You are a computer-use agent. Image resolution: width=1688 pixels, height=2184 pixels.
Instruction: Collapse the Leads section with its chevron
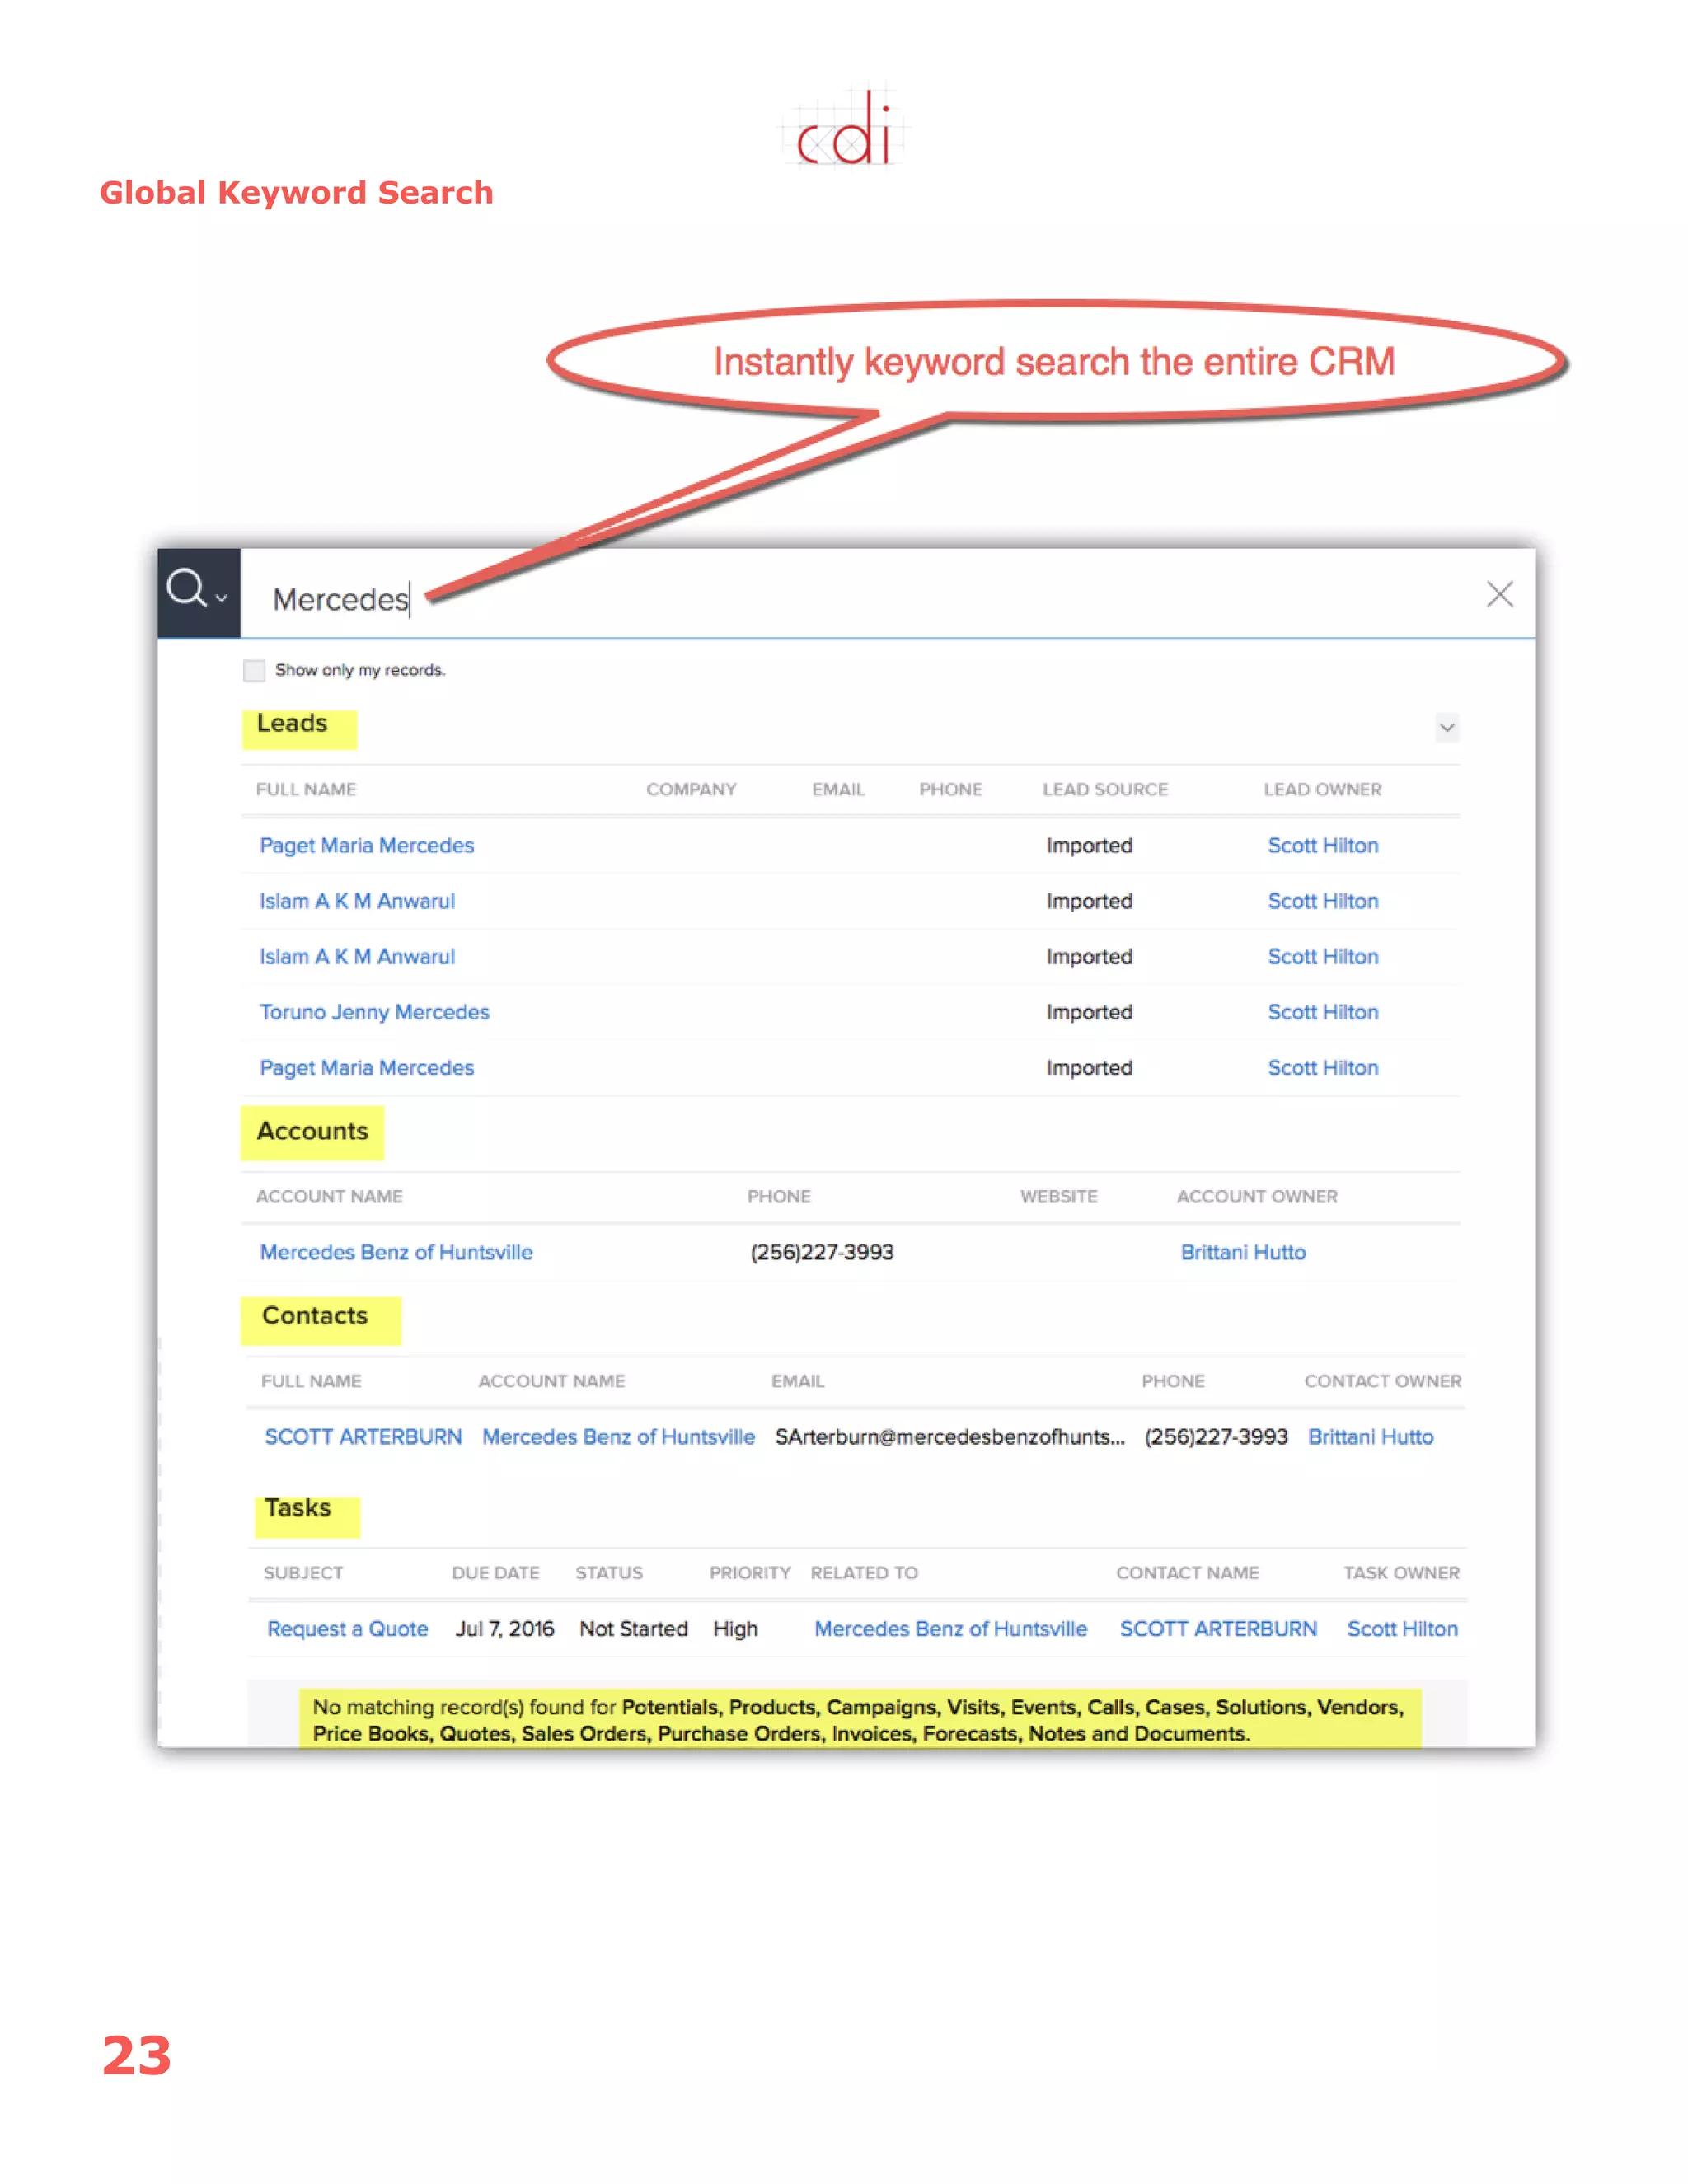coord(1446,727)
